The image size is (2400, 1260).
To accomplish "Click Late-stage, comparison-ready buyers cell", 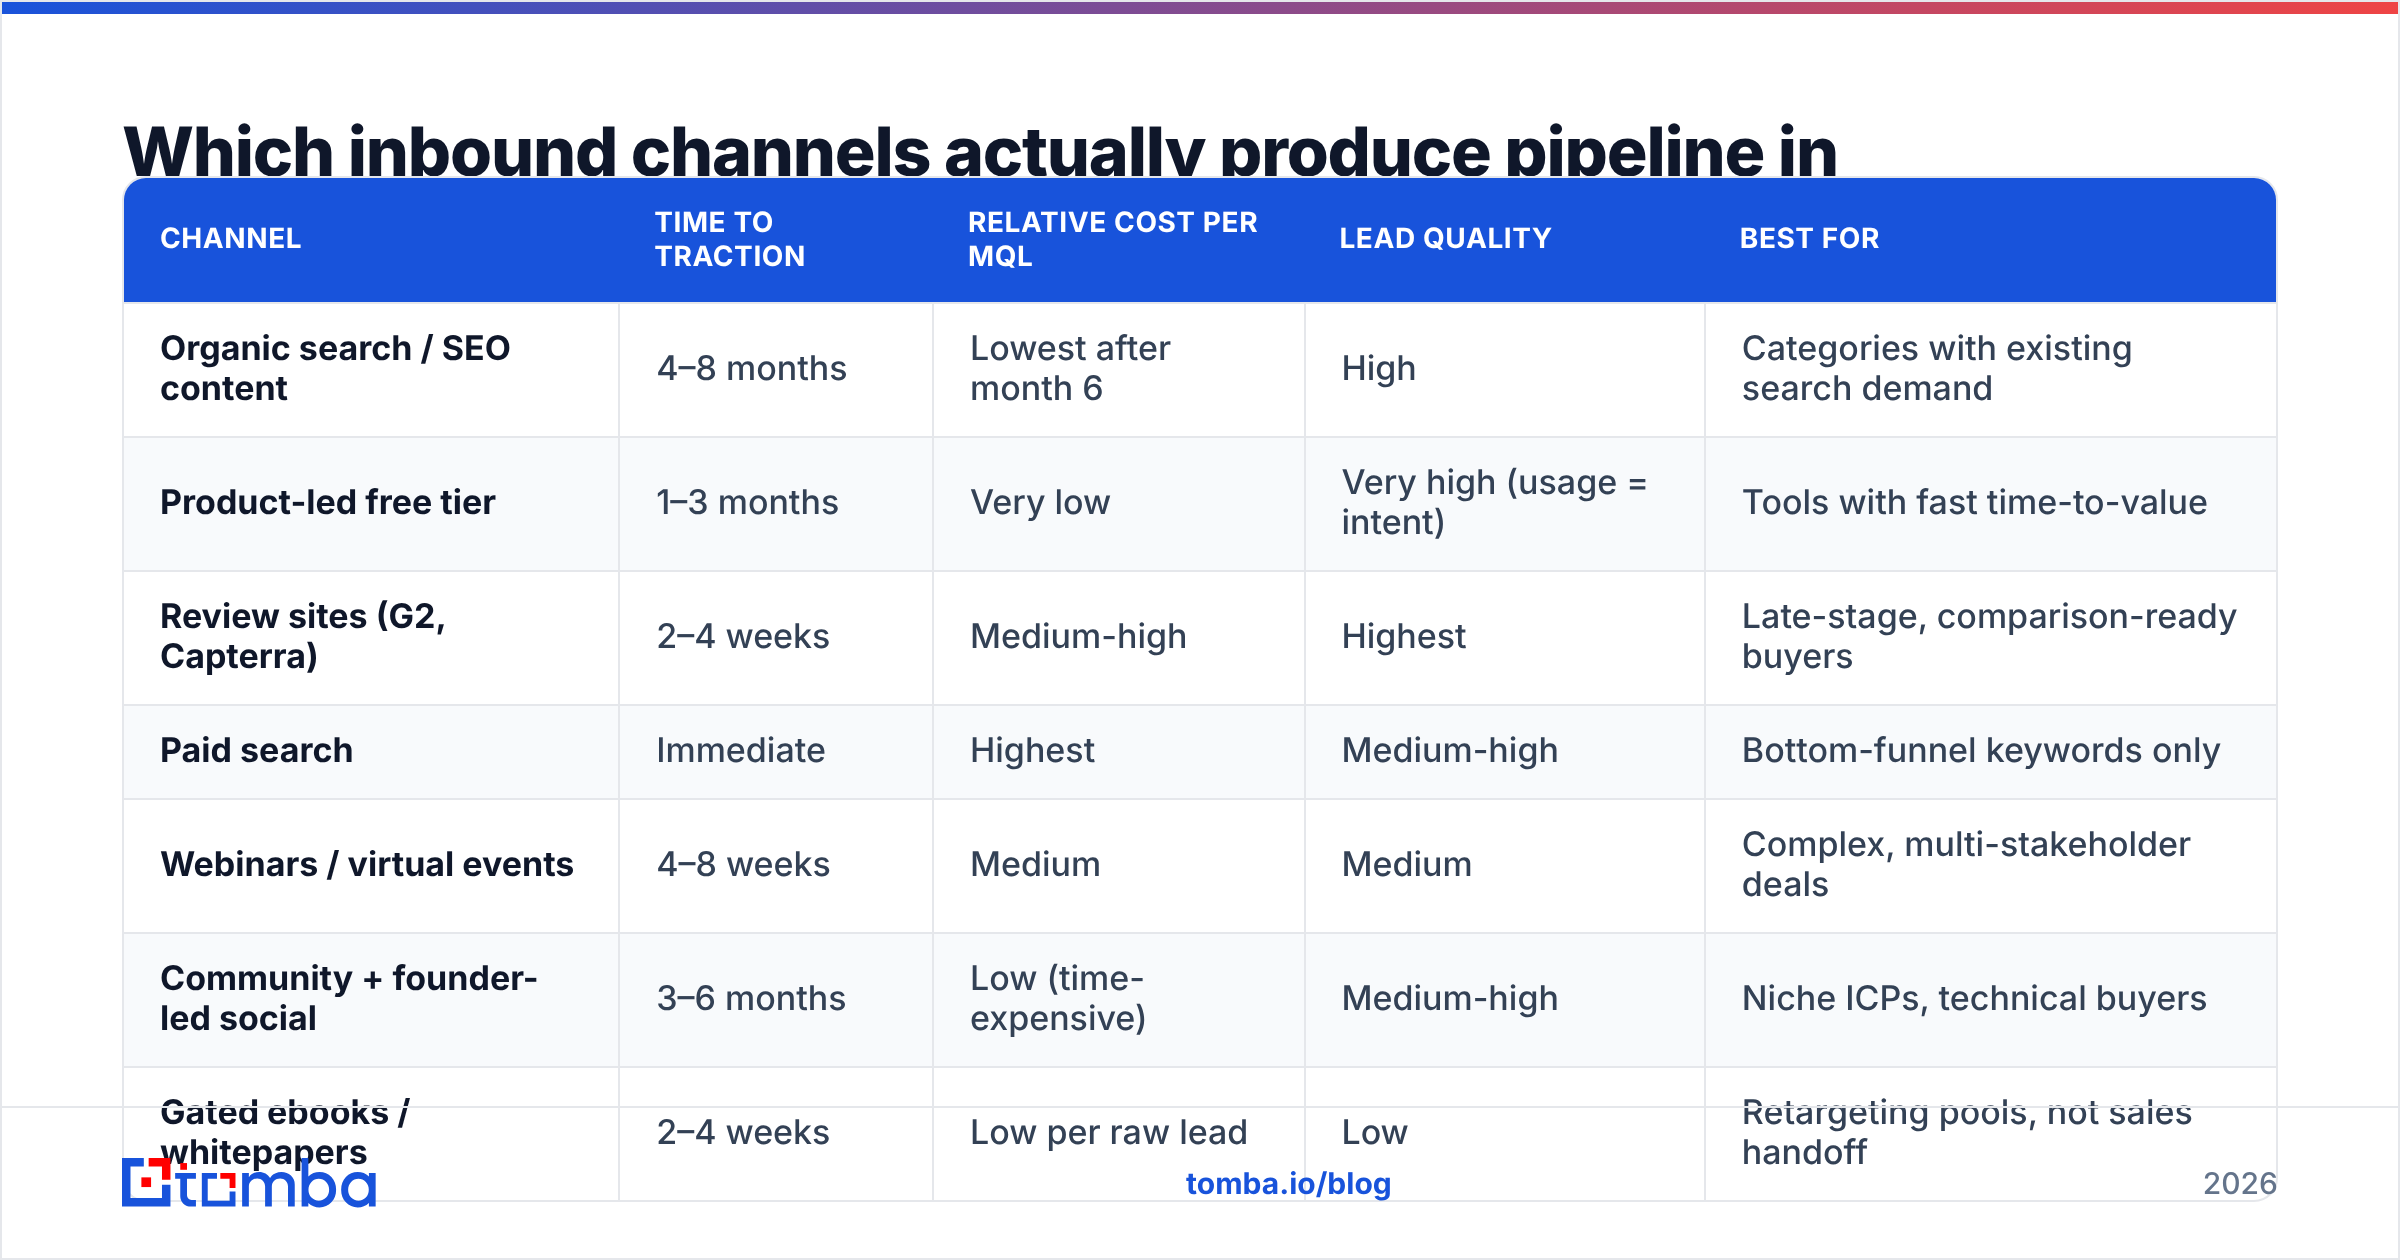I will coord(1991,637).
